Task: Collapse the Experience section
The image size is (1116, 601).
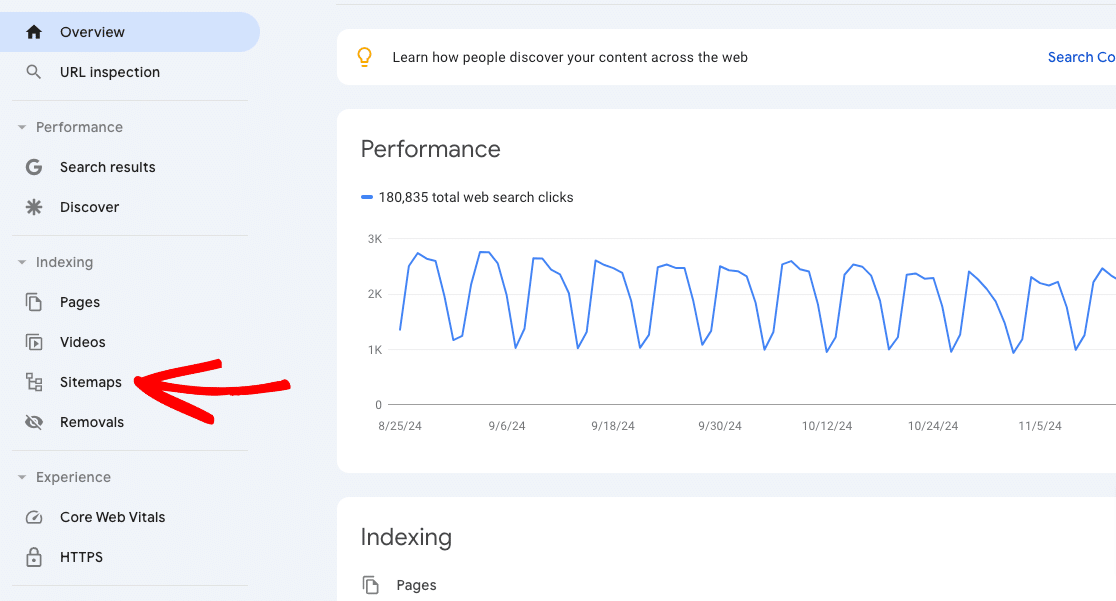Action: tap(21, 477)
